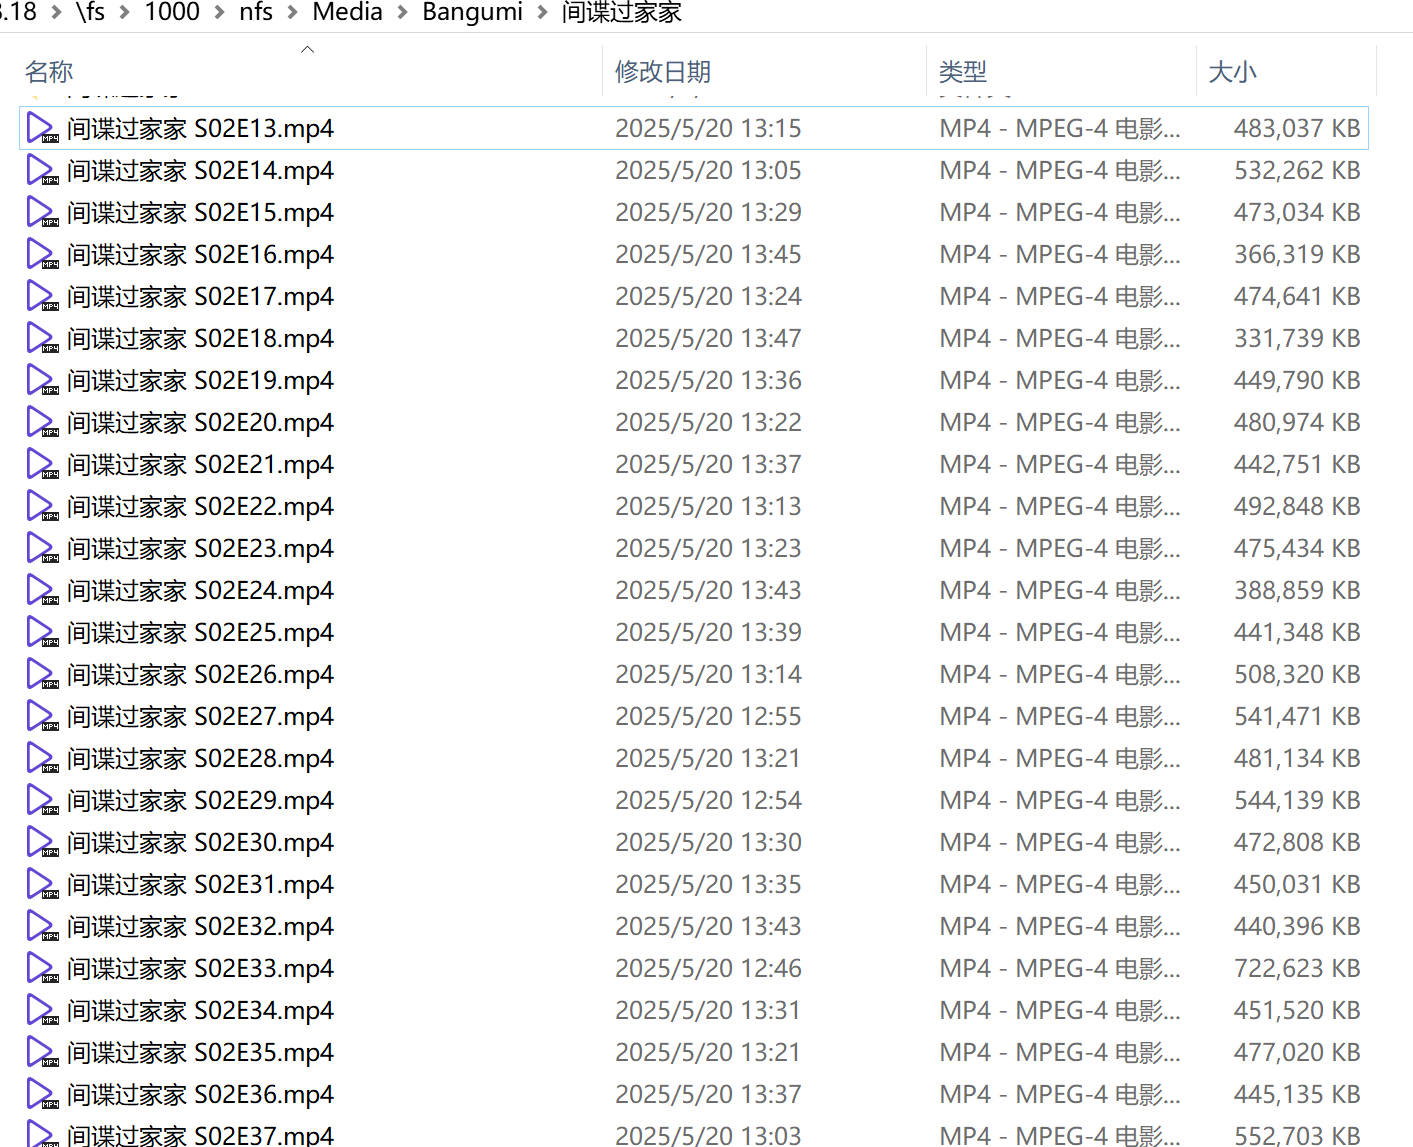Click the MP4 icon of S02E19.mp4
This screenshot has width=1413, height=1147.
[x=42, y=380]
